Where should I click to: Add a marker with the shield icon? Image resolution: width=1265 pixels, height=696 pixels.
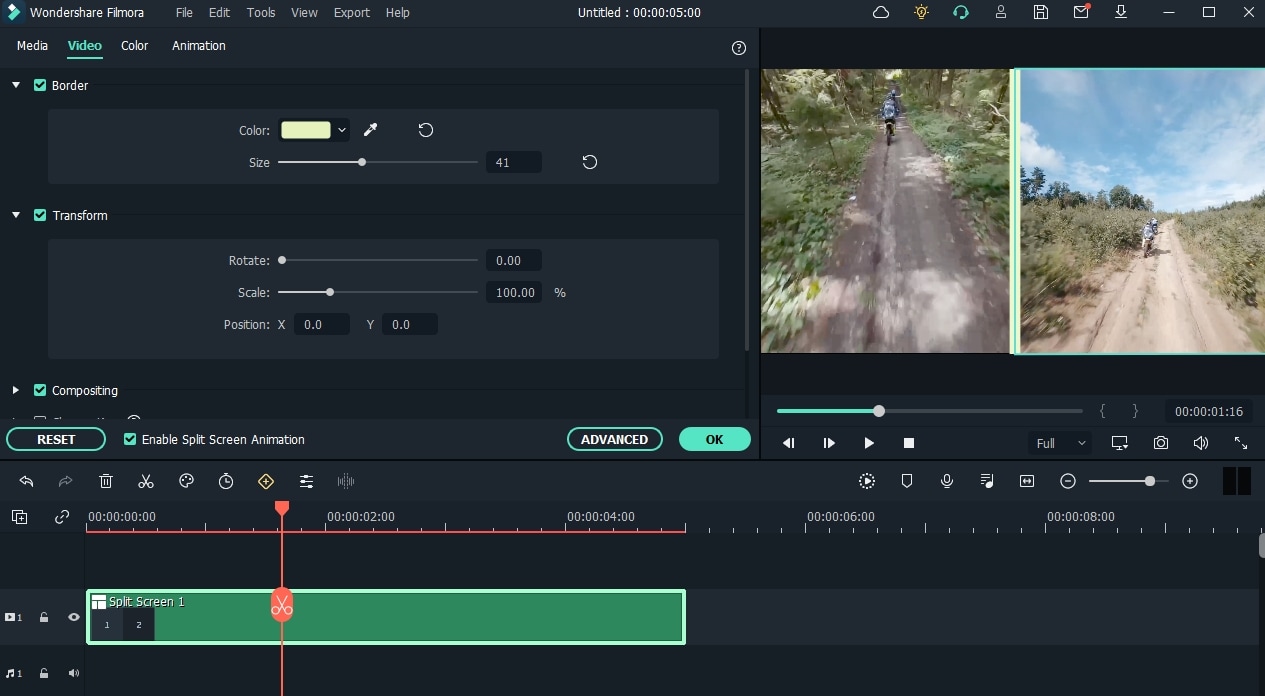907,481
